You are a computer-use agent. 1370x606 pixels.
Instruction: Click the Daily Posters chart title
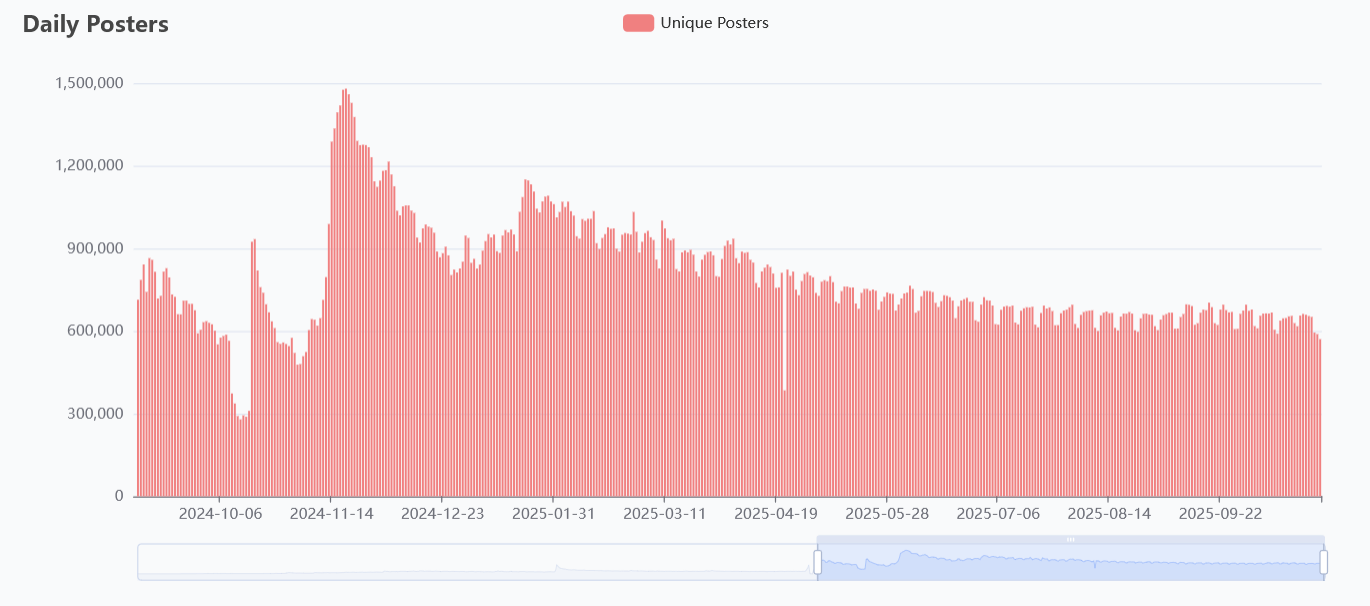(x=96, y=24)
